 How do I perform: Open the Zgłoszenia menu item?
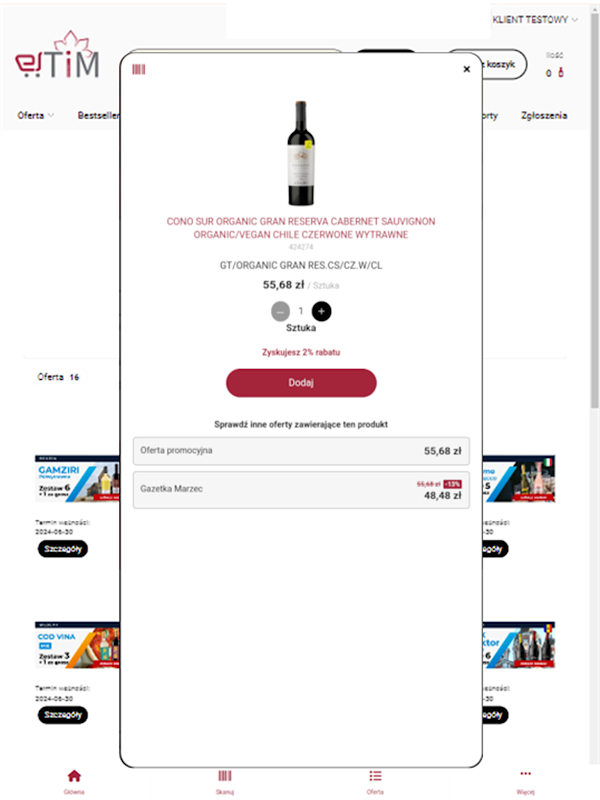click(x=544, y=115)
